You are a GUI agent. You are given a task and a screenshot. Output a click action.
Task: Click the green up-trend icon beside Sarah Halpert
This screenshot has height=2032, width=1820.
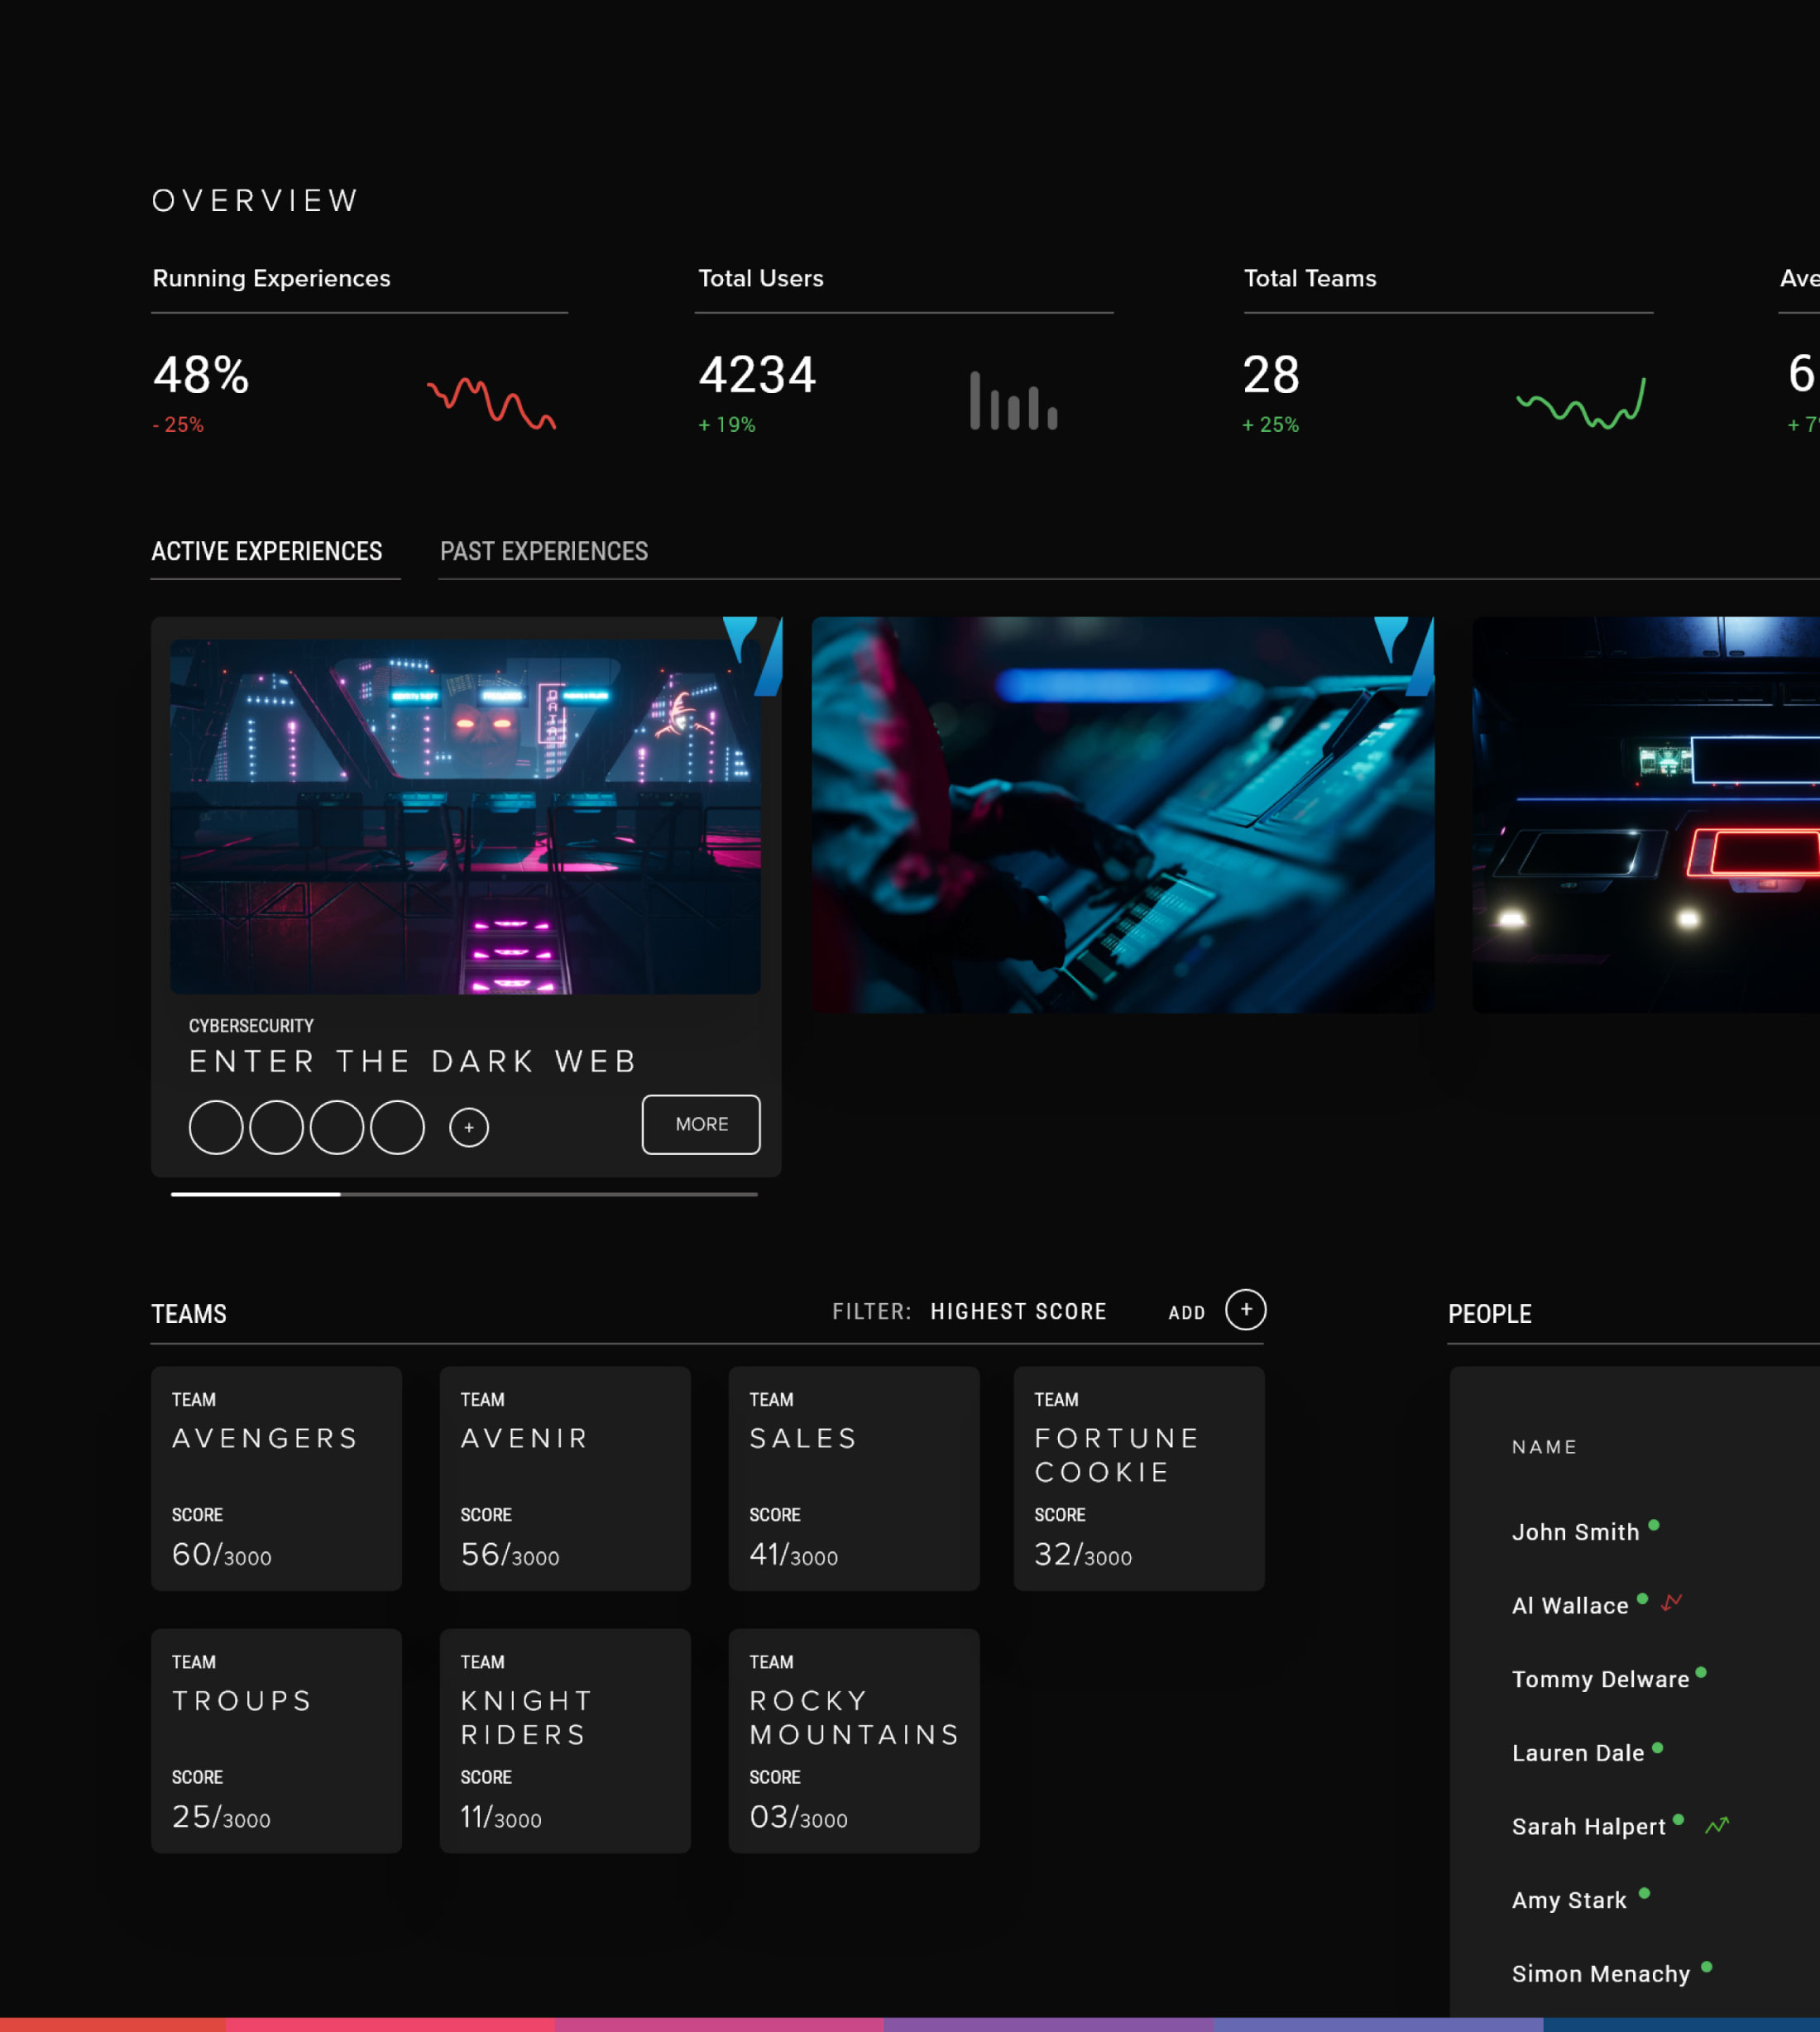(x=1717, y=1825)
